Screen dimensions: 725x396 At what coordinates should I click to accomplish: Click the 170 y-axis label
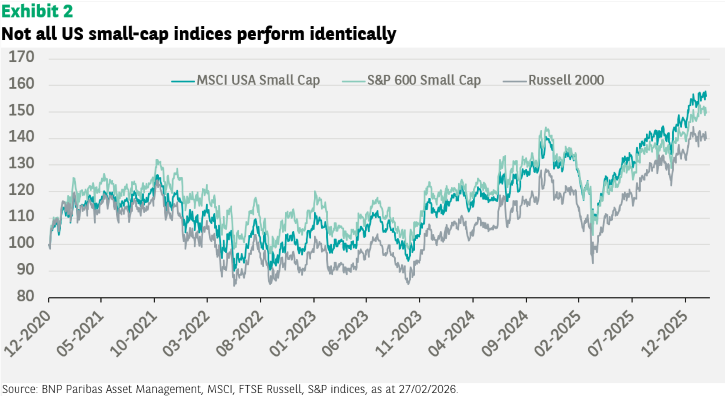pos(22,57)
